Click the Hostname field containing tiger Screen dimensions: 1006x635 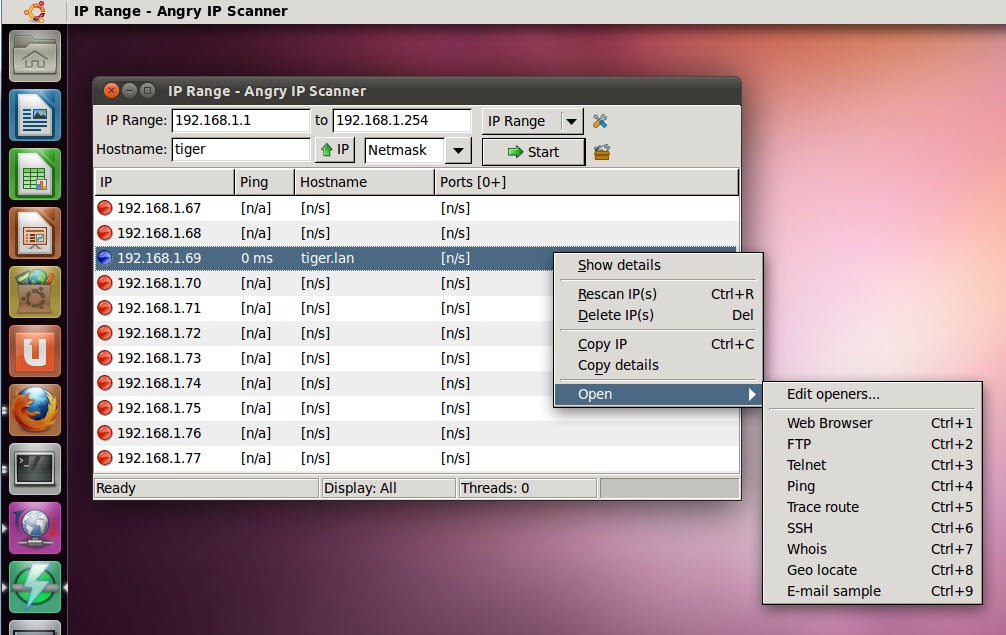tap(241, 149)
